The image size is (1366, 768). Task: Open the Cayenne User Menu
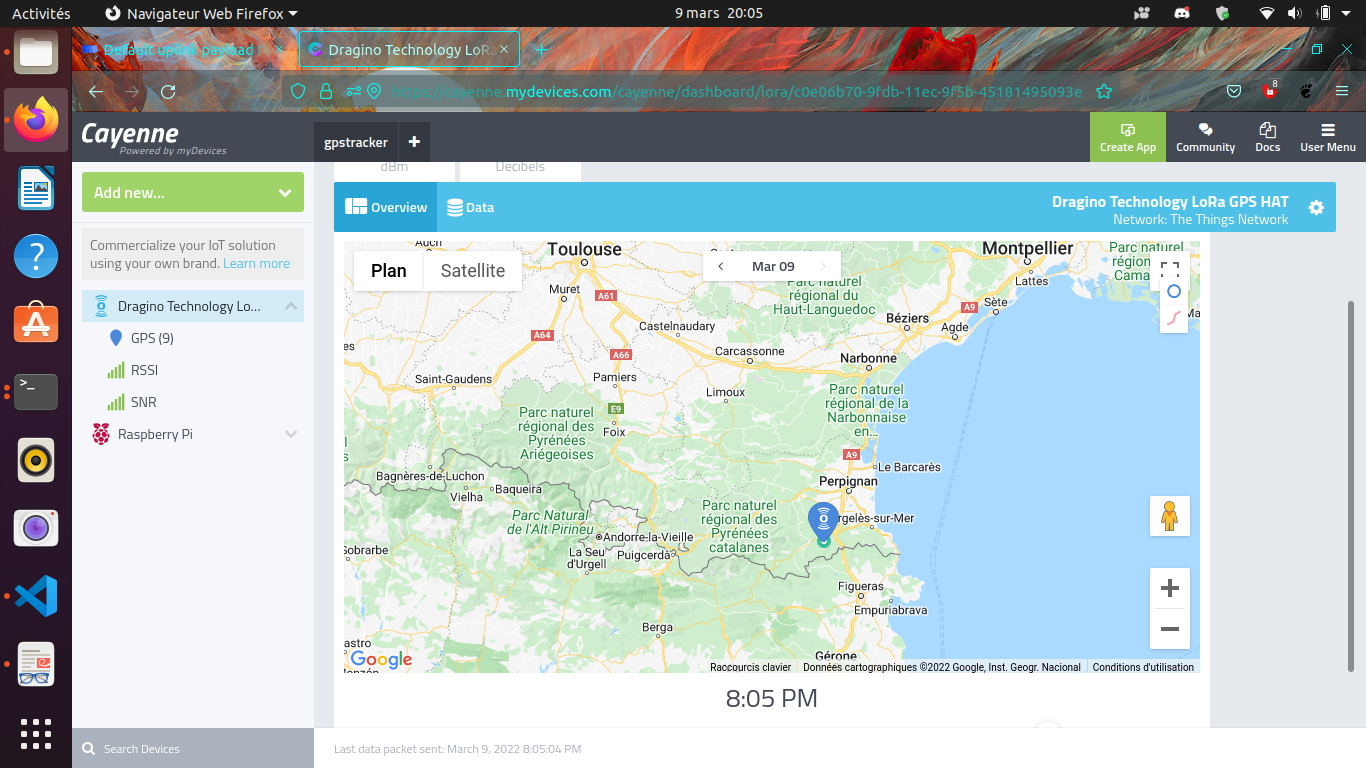pos(1328,137)
